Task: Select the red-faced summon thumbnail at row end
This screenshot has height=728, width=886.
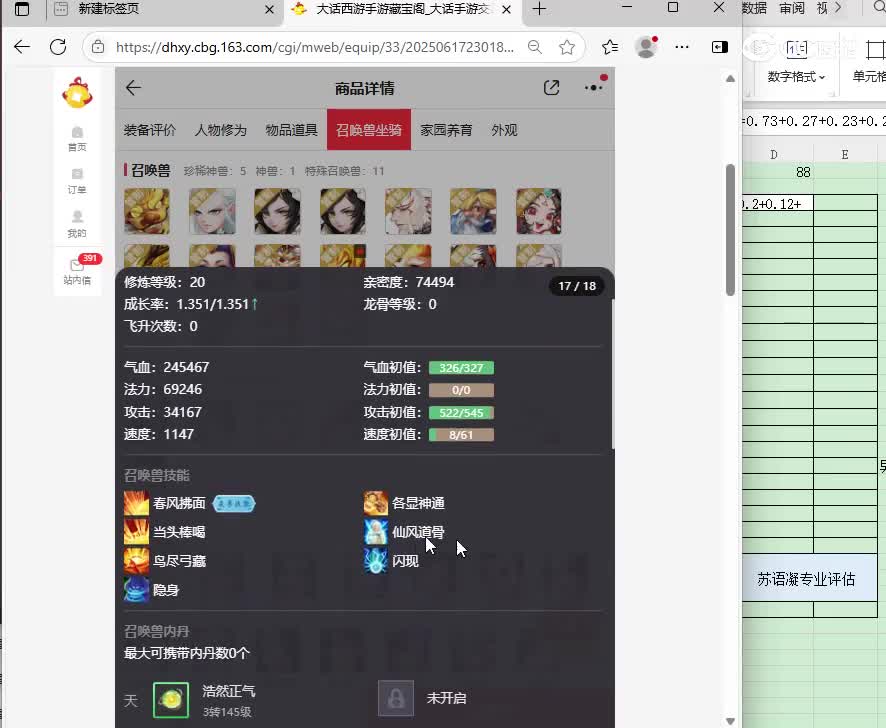Action: click(x=538, y=211)
